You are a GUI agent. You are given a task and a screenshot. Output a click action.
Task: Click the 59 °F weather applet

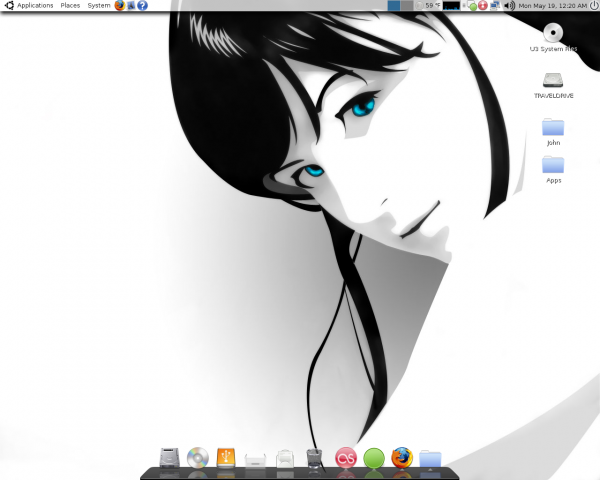[428, 5]
